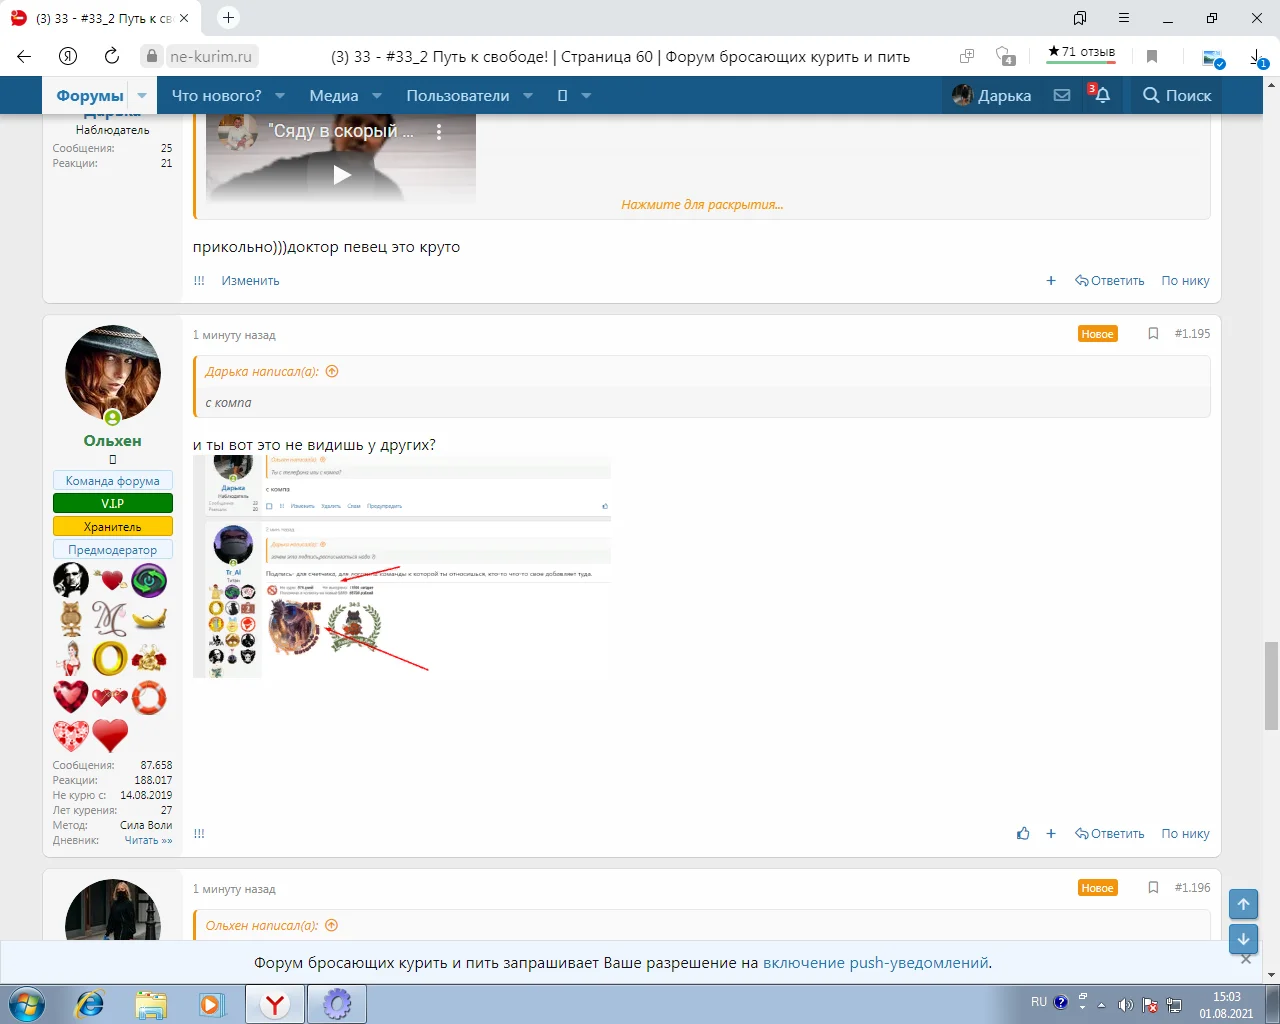
Task: Open permalink #1.195
Action: (1192, 334)
